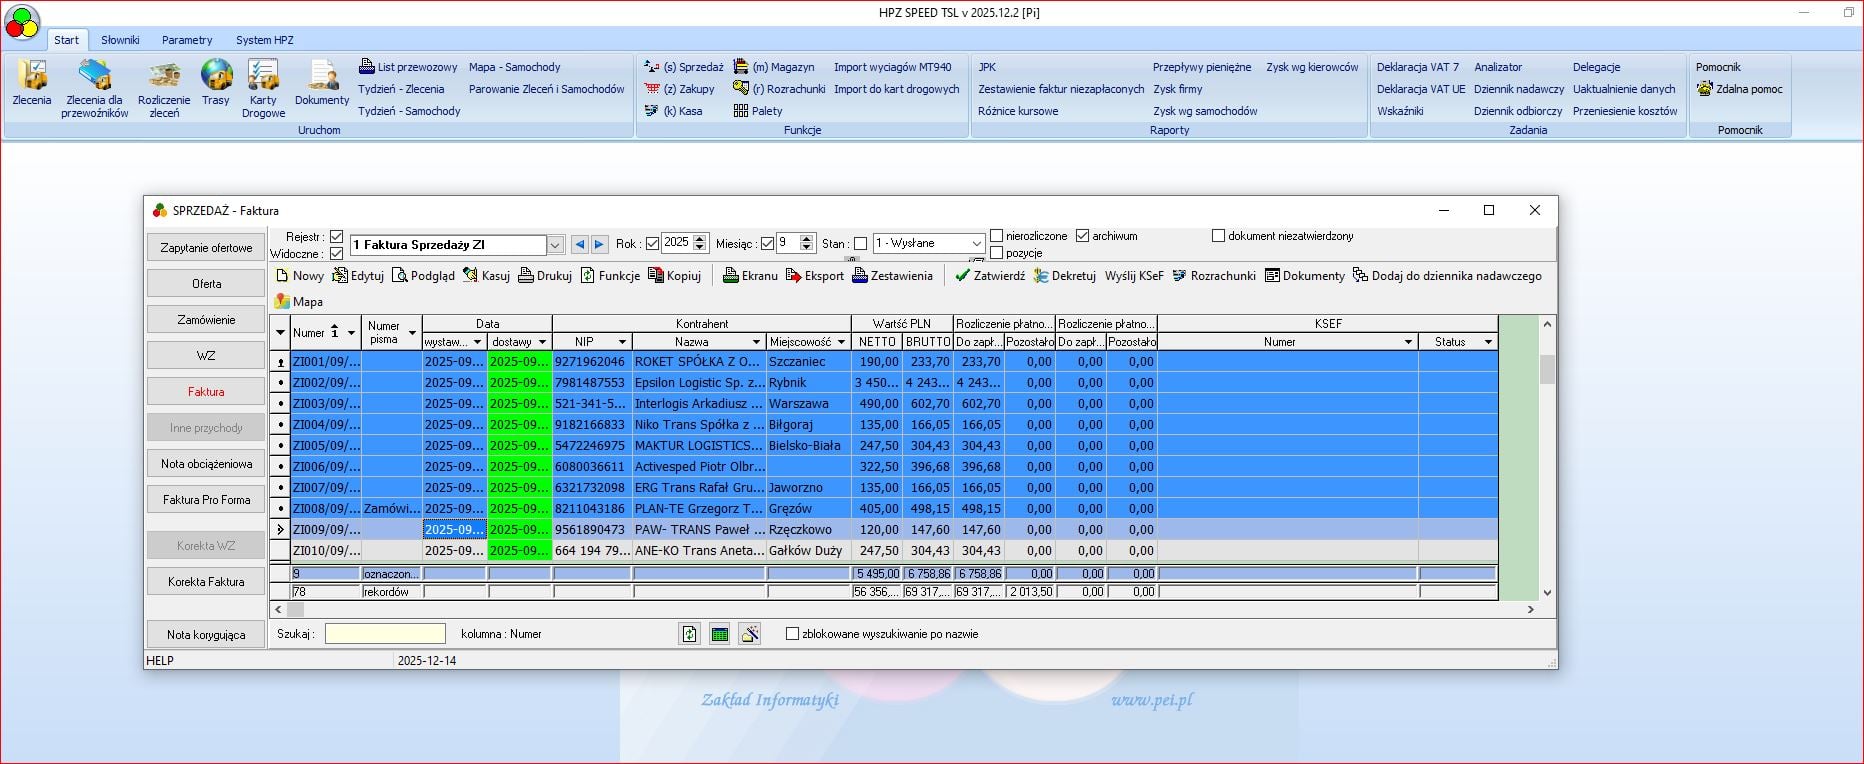Enable the nierozliczone checkbox

996,236
